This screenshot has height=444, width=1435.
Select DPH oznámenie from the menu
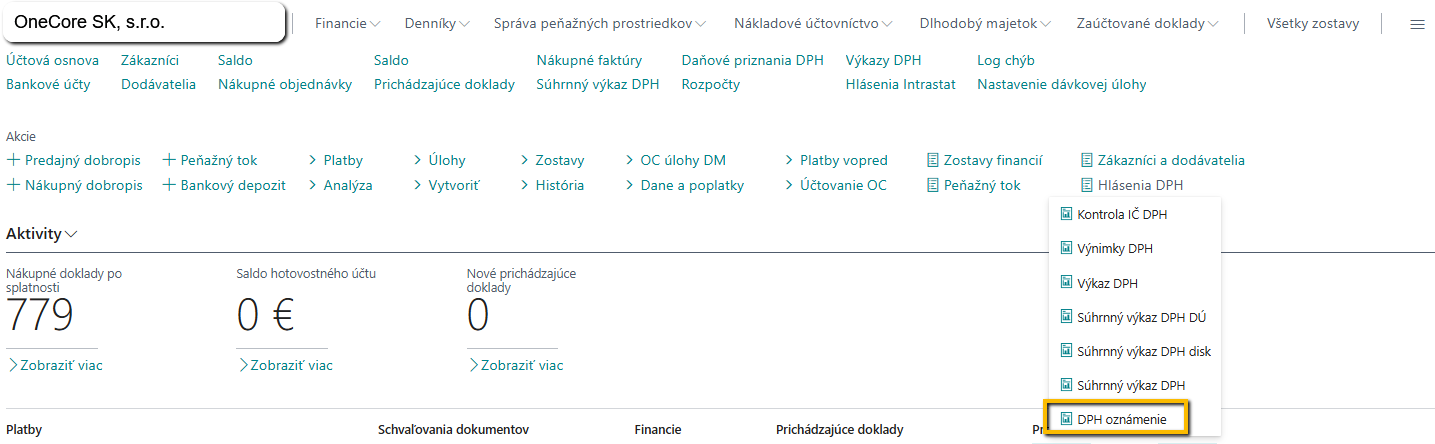click(1121, 420)
